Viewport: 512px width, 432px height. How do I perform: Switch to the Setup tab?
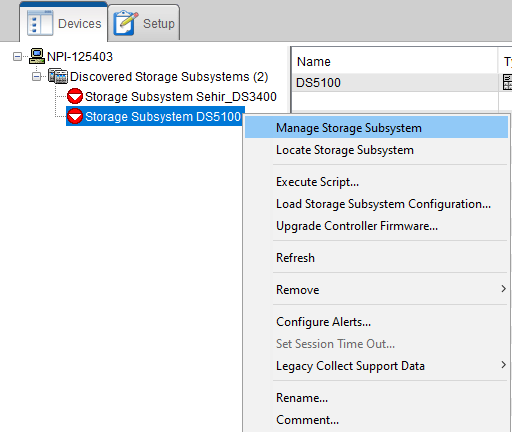[x=144, y=23]
